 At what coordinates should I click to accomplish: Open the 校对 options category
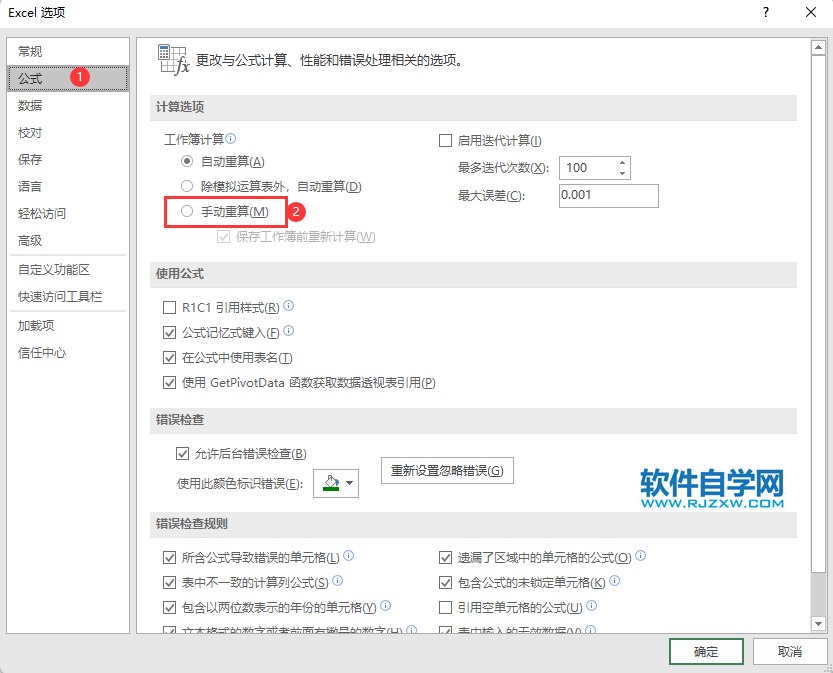(x=68, y=133)
